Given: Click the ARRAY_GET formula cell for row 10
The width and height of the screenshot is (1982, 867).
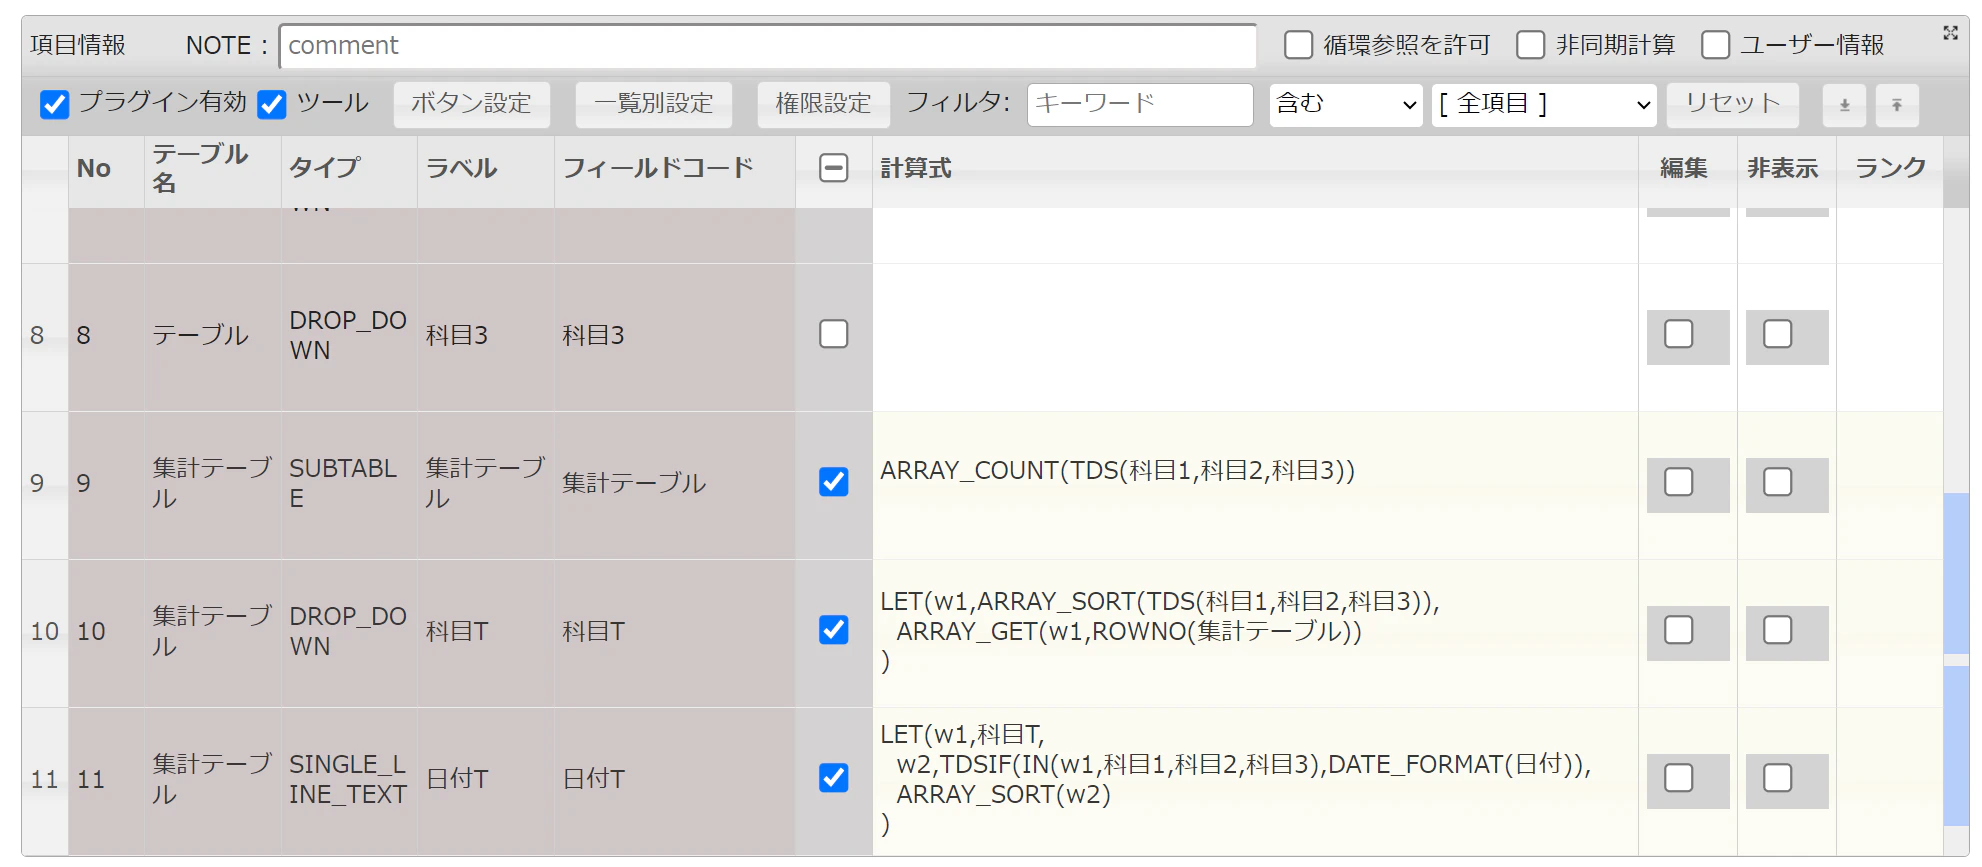Looking at the screenshot, I should (1255, 633).
